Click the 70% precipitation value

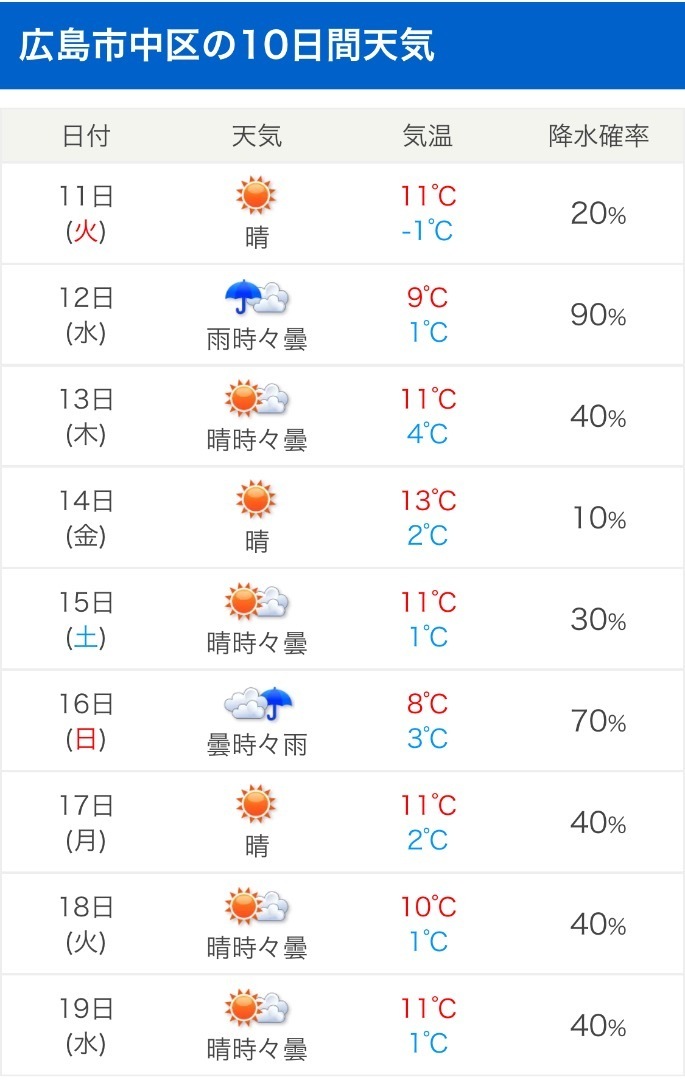pos(598,721)
